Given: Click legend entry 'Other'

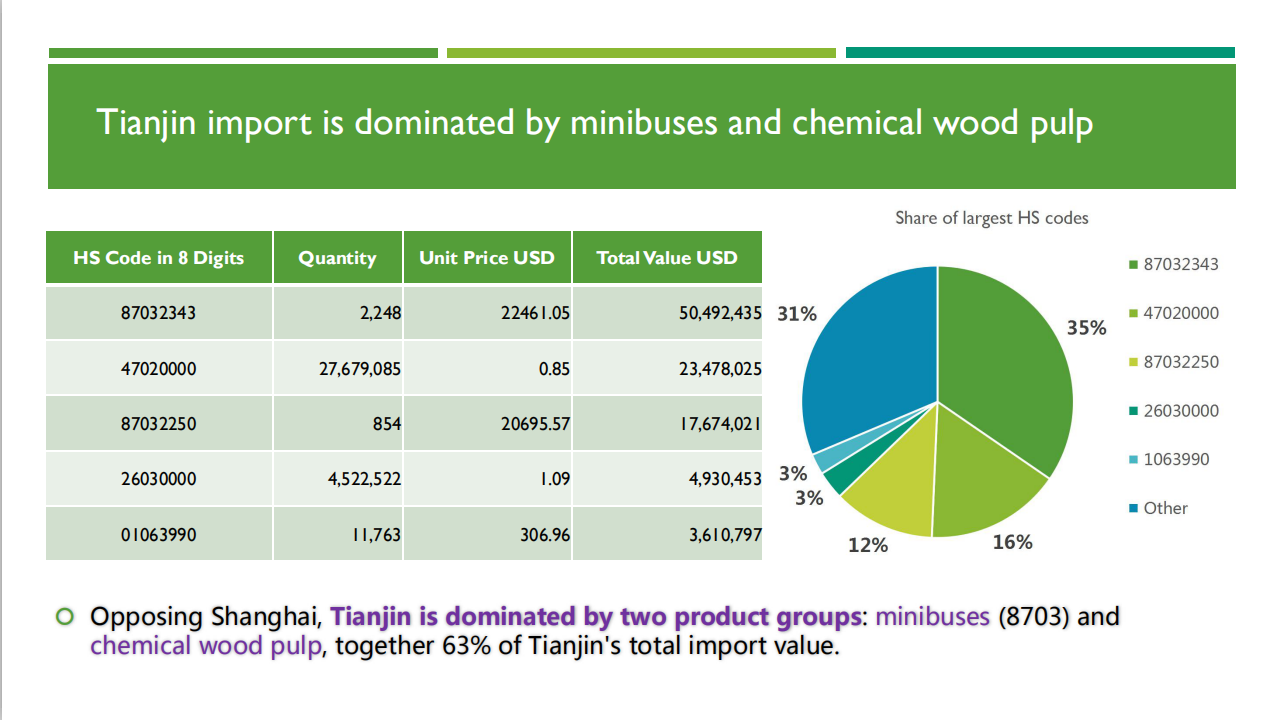Looking at the screenshot, I should (x=1158, y=508).
